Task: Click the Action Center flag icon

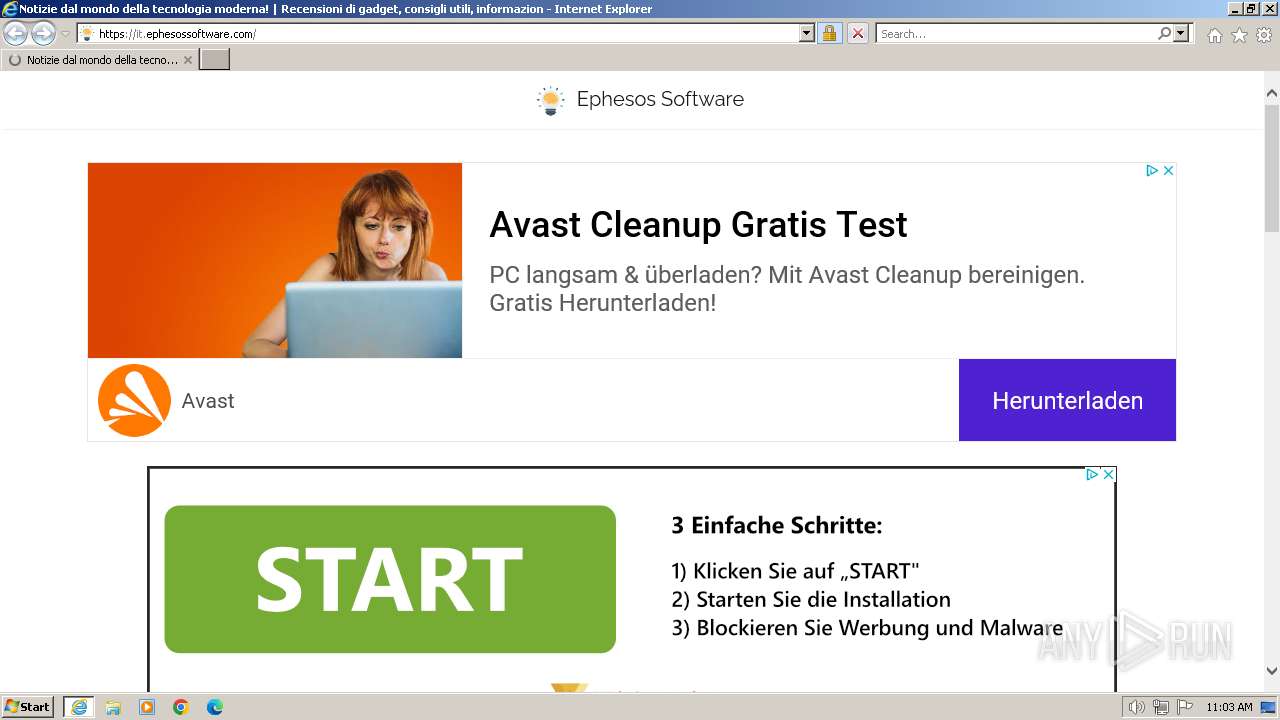Action: coord(1185,707)
